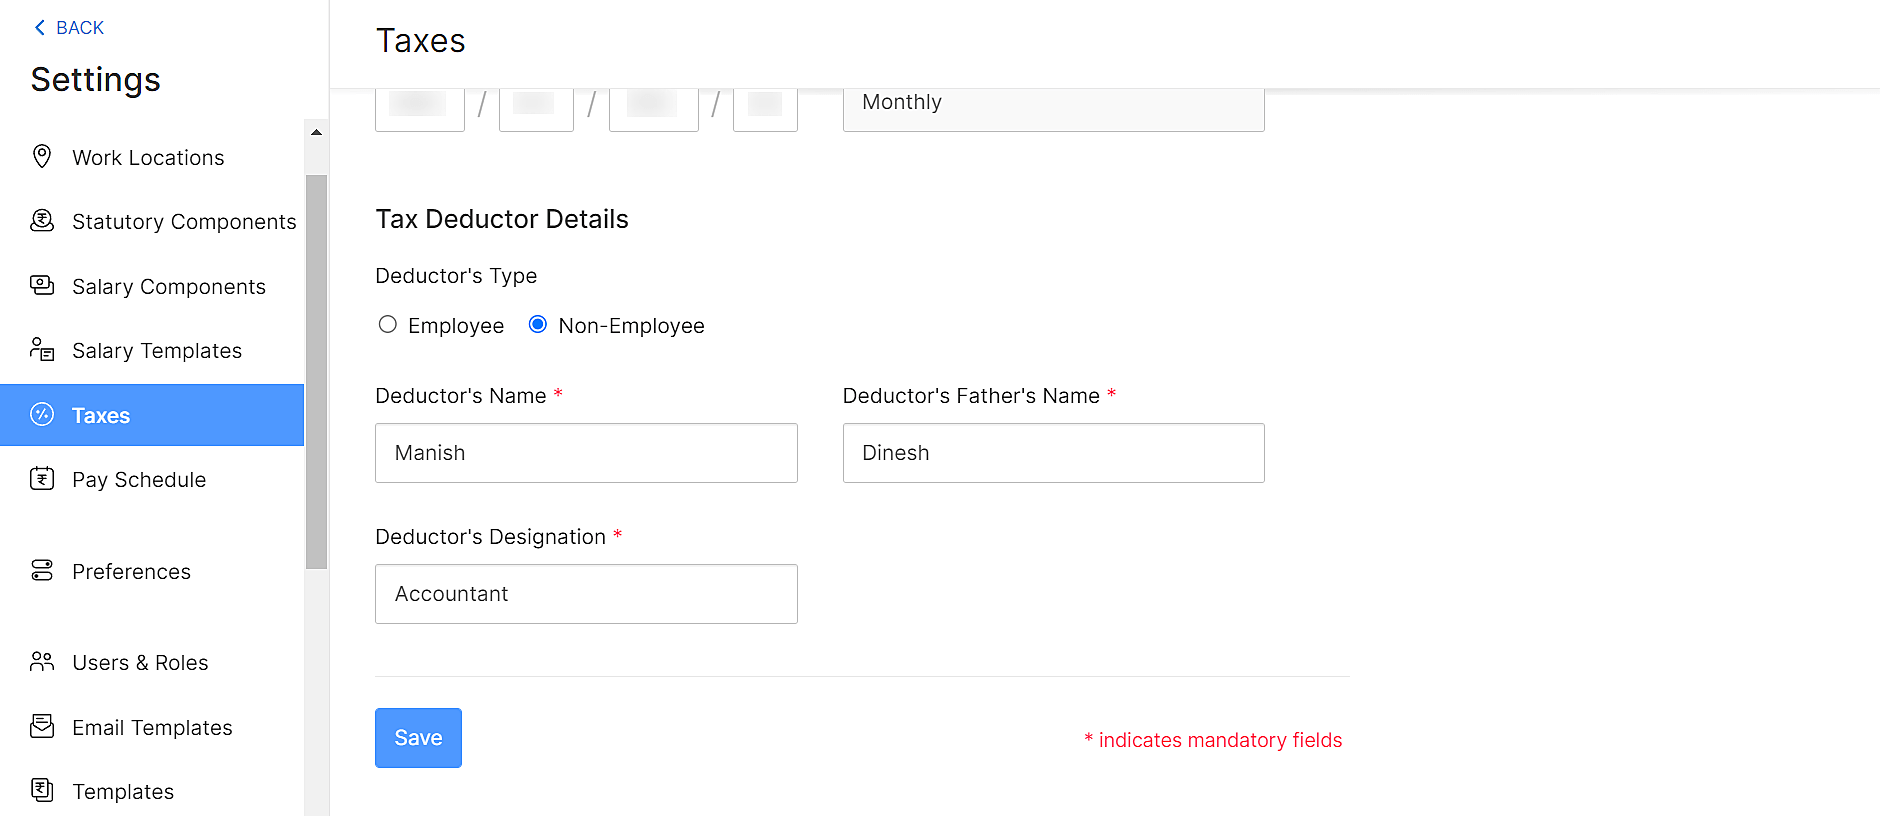The height and width of the screenshot is (816, 1880).
Task: Click the Salary Templates icon
Action: click(x=42, y=350)
